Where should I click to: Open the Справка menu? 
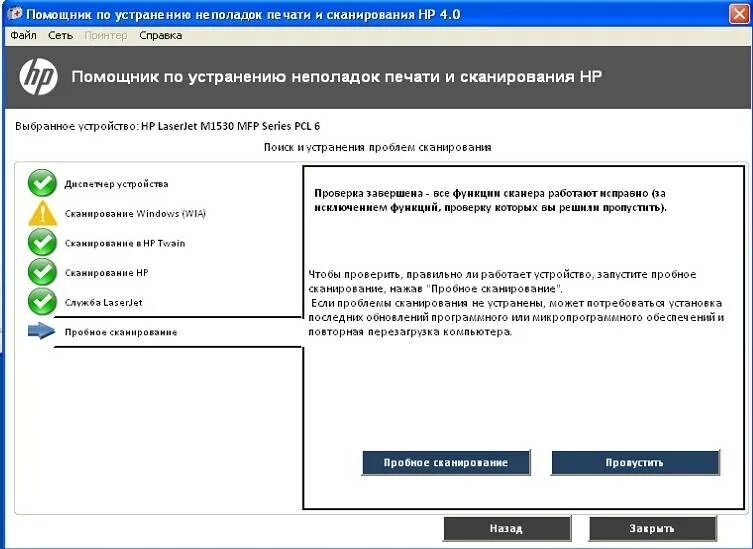pos(160,36)
